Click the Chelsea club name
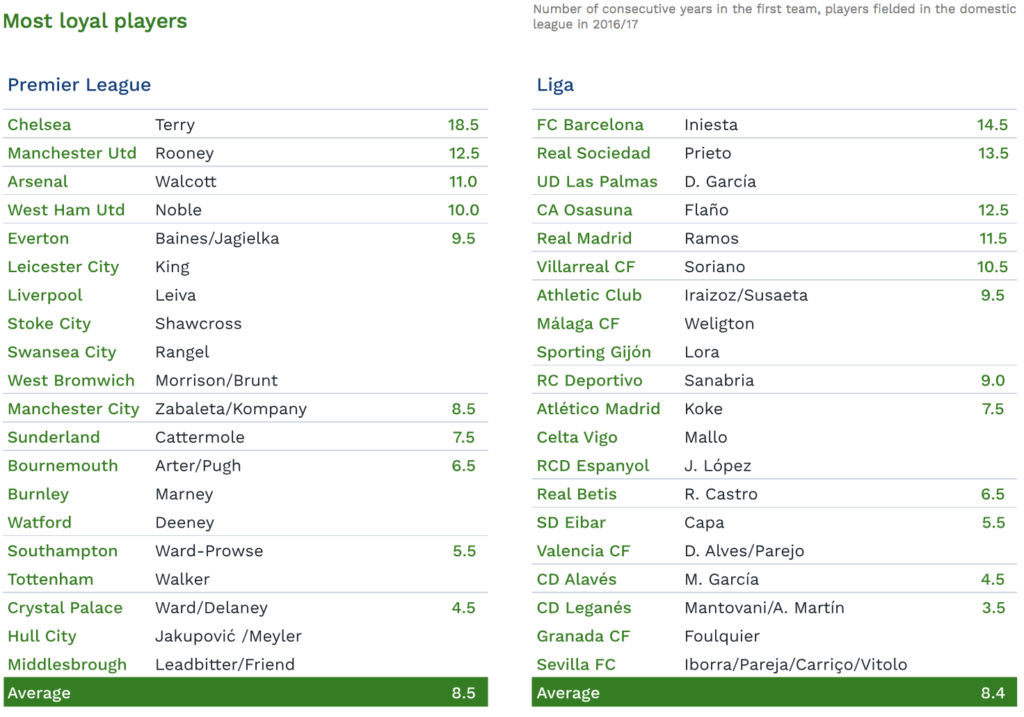 (x=39, y=125)
